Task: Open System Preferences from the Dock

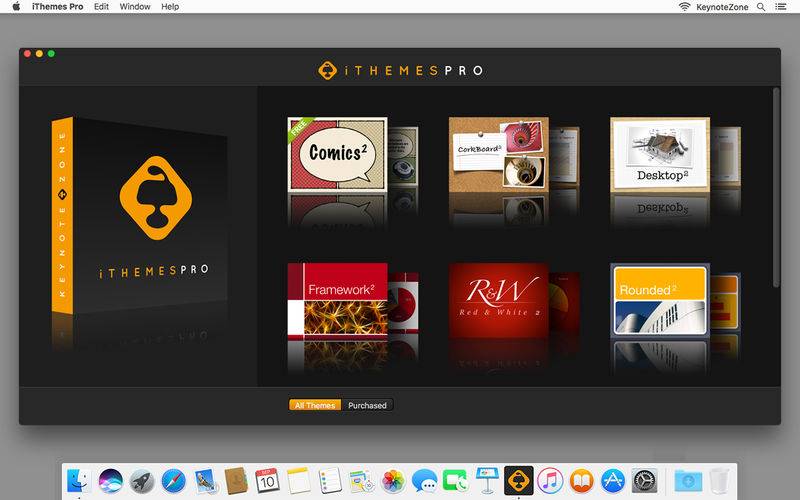Action: [645, 481]
